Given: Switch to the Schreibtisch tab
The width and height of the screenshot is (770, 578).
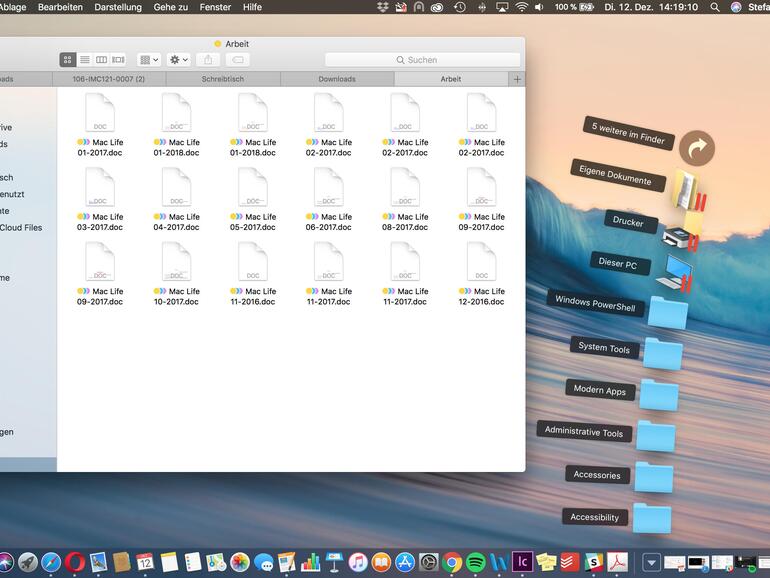Looking at the screenshot, I should click(223, 79).
